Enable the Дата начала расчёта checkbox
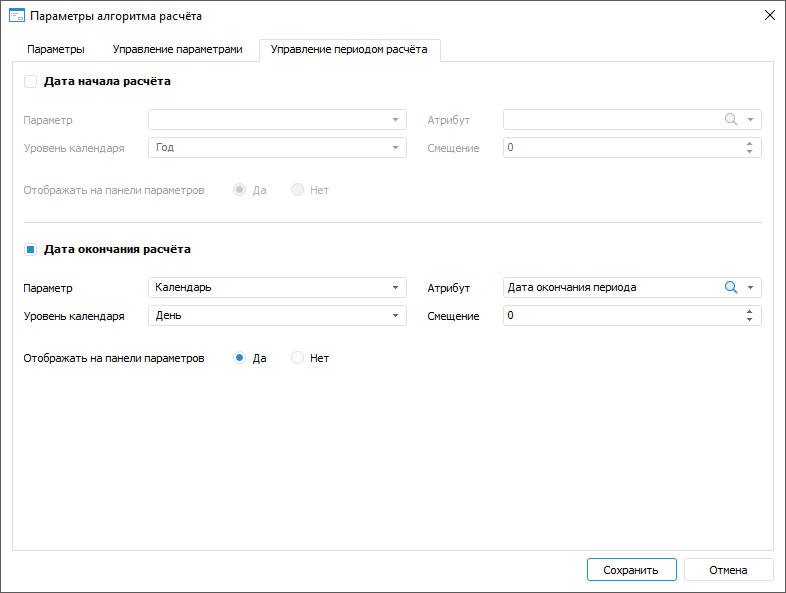This screenshot has height=593, width=786. click(x=30, y=81)
